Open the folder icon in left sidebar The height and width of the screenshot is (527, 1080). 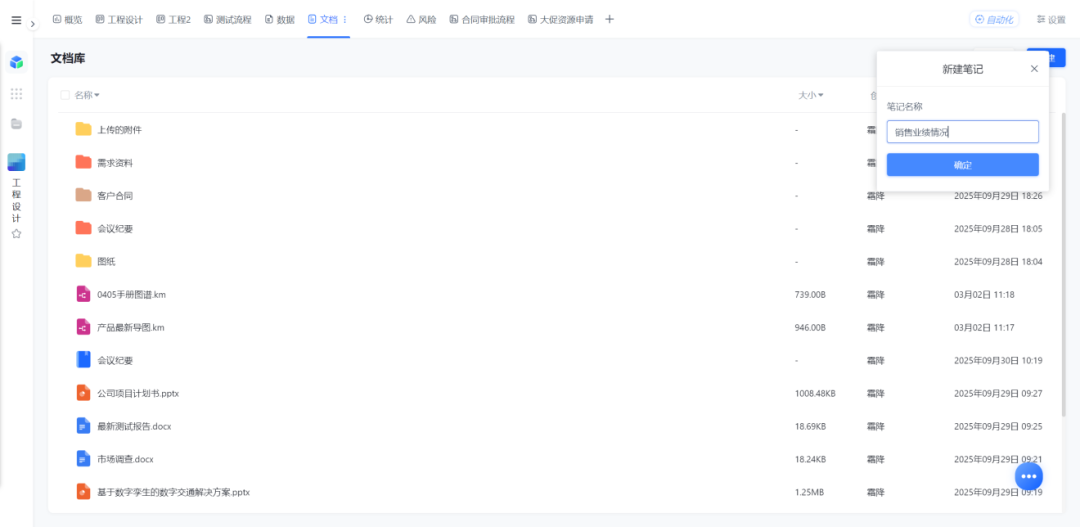(17, 124)
